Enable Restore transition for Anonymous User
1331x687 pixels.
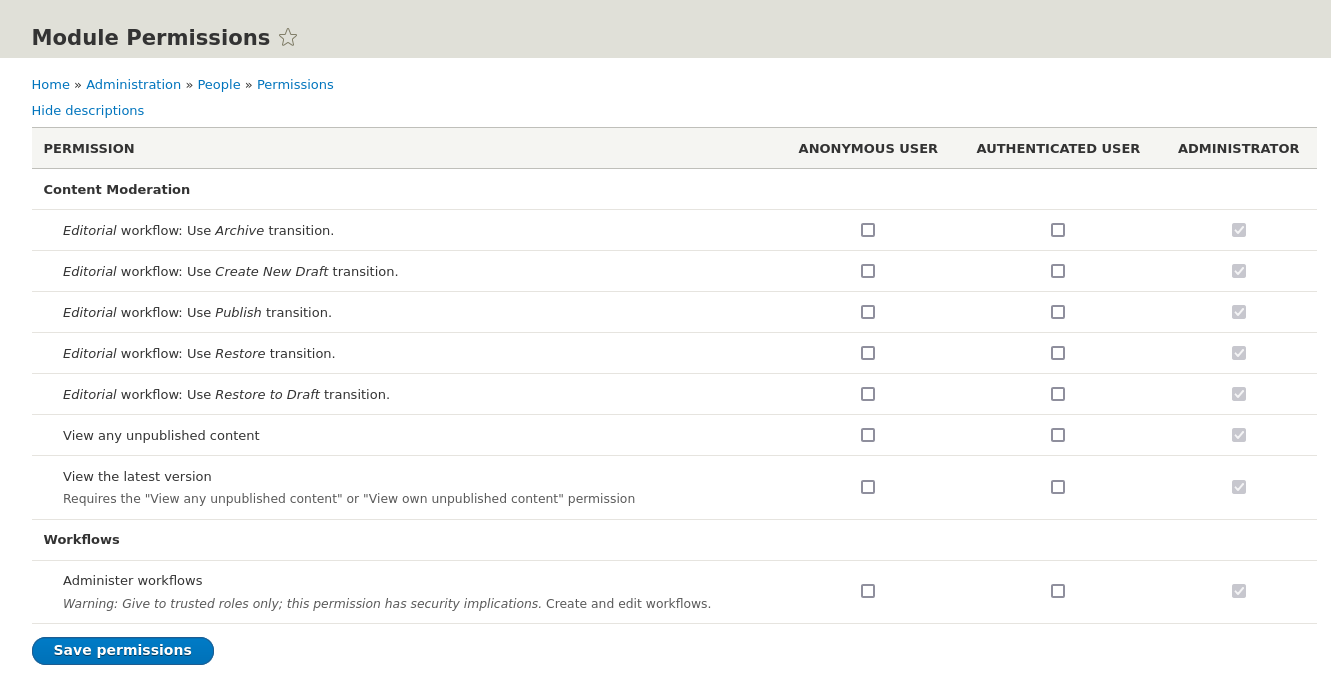pos(867,353)
